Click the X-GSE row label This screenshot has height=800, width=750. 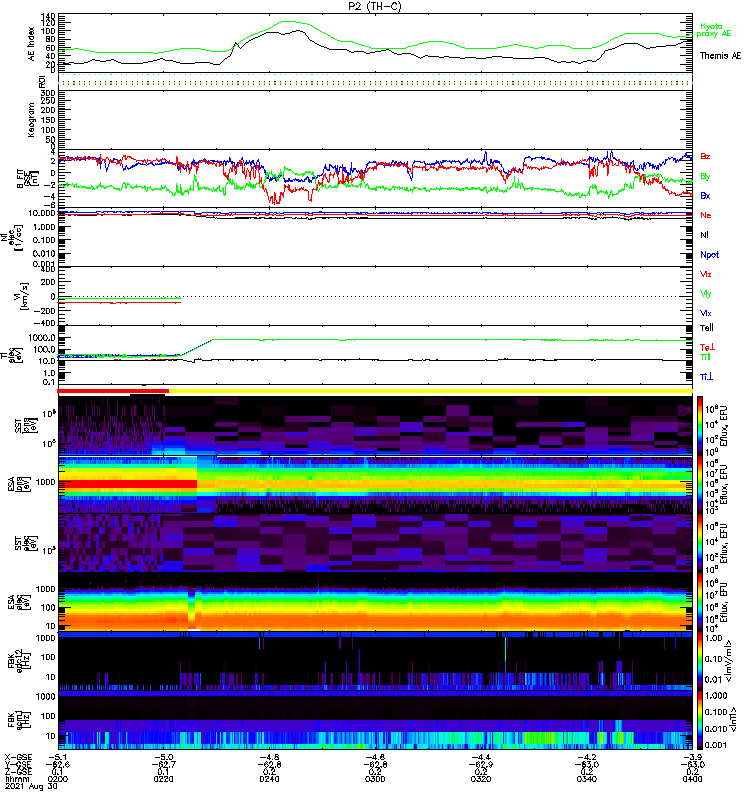click(18, 757)
